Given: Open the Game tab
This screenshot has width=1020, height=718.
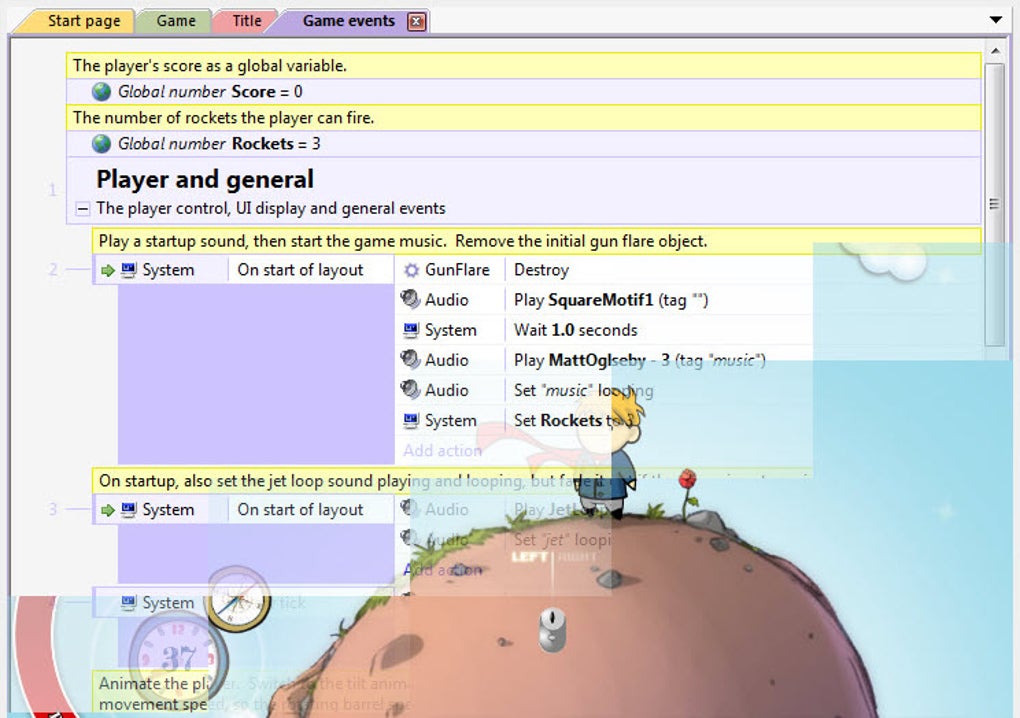Looking at the screenshot, I should tap(176, 21).
